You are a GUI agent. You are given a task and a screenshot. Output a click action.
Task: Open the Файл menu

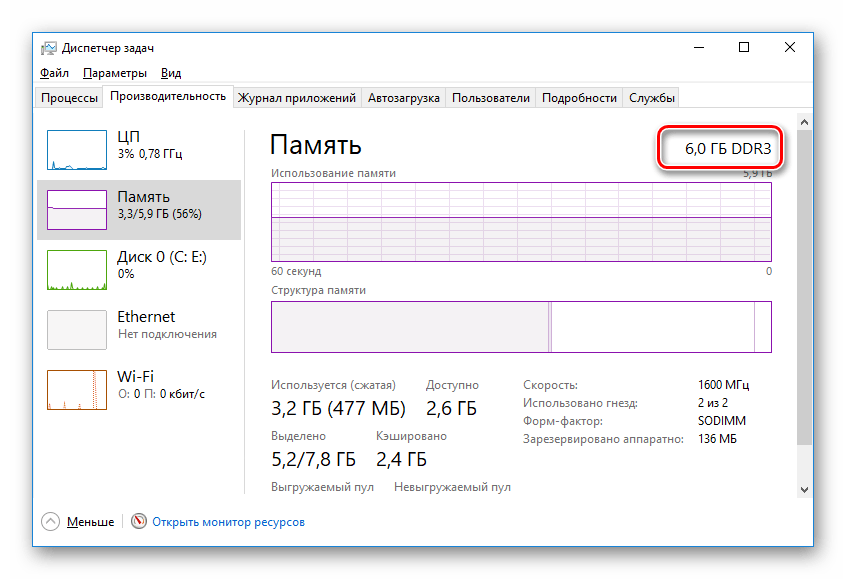tap(55, 73)
